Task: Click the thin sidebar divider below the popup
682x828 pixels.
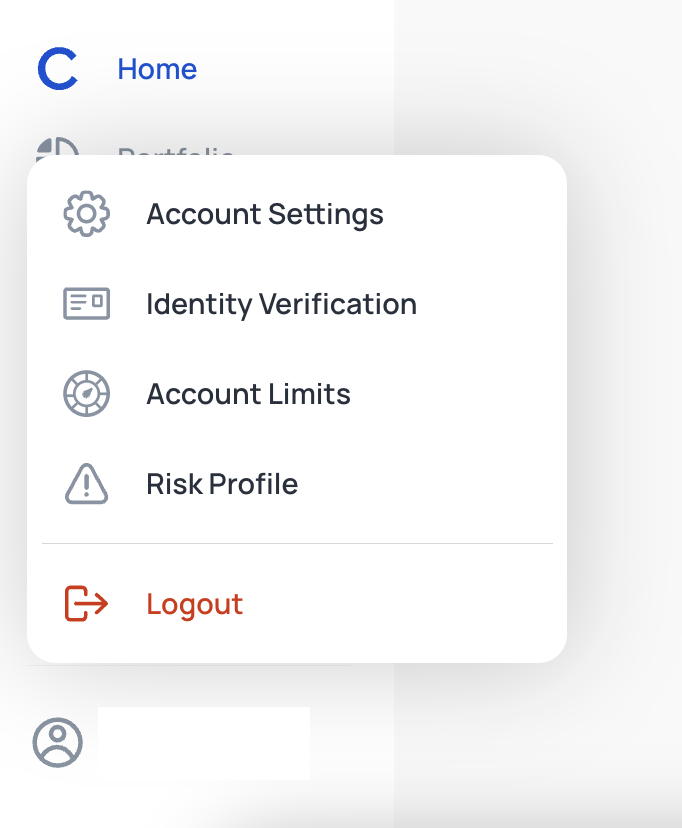Action: [189, 665]
